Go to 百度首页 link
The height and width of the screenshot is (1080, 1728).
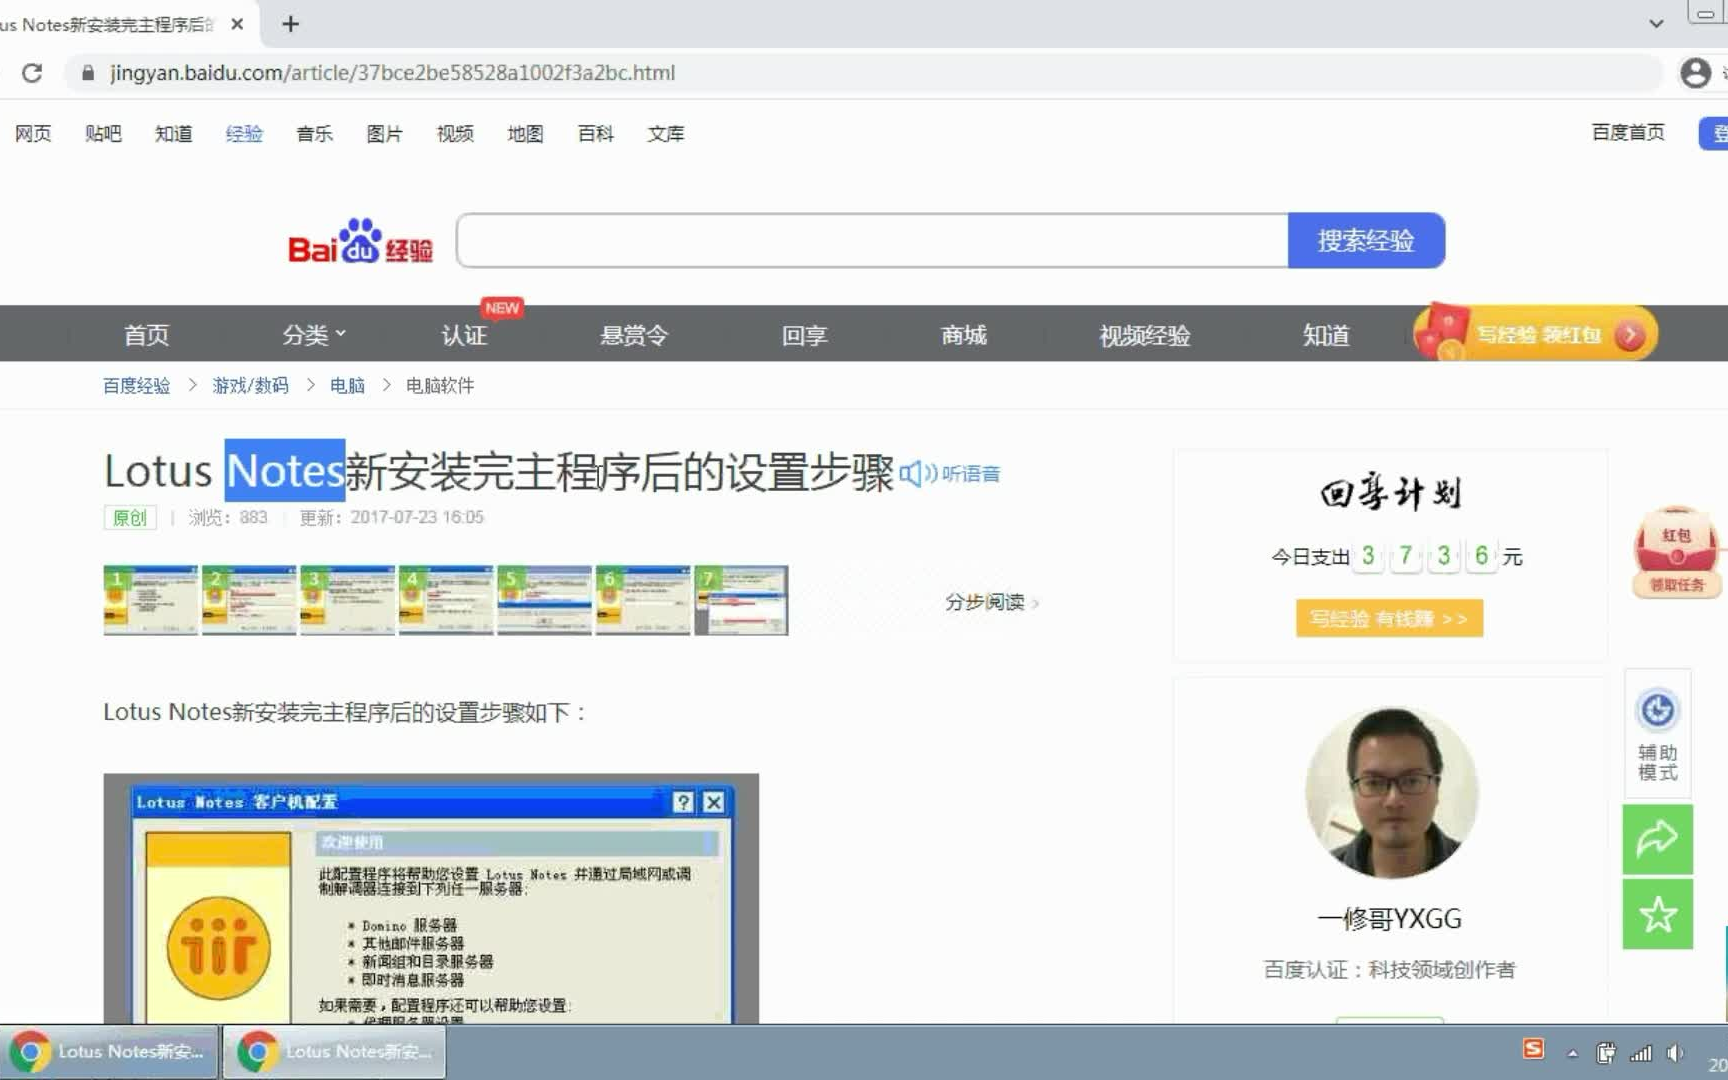(x=1628, y=132)
